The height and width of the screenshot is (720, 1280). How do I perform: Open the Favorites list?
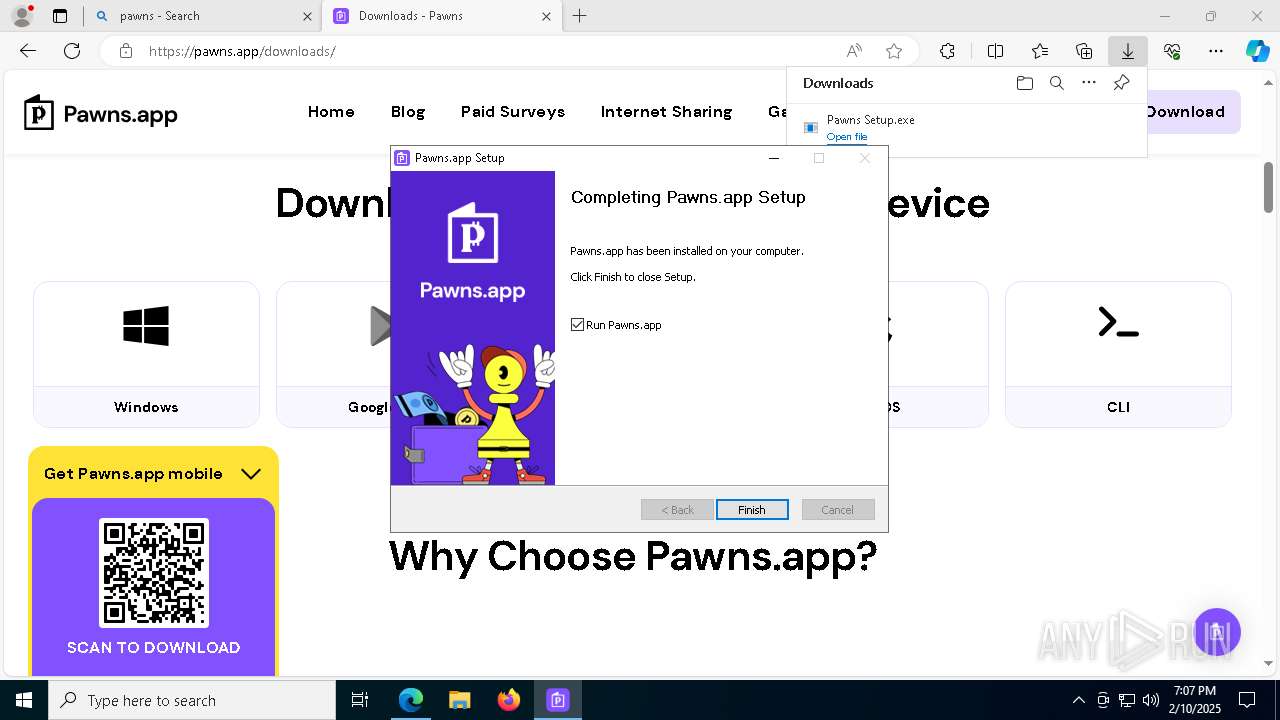click(x=1040, y=51)
